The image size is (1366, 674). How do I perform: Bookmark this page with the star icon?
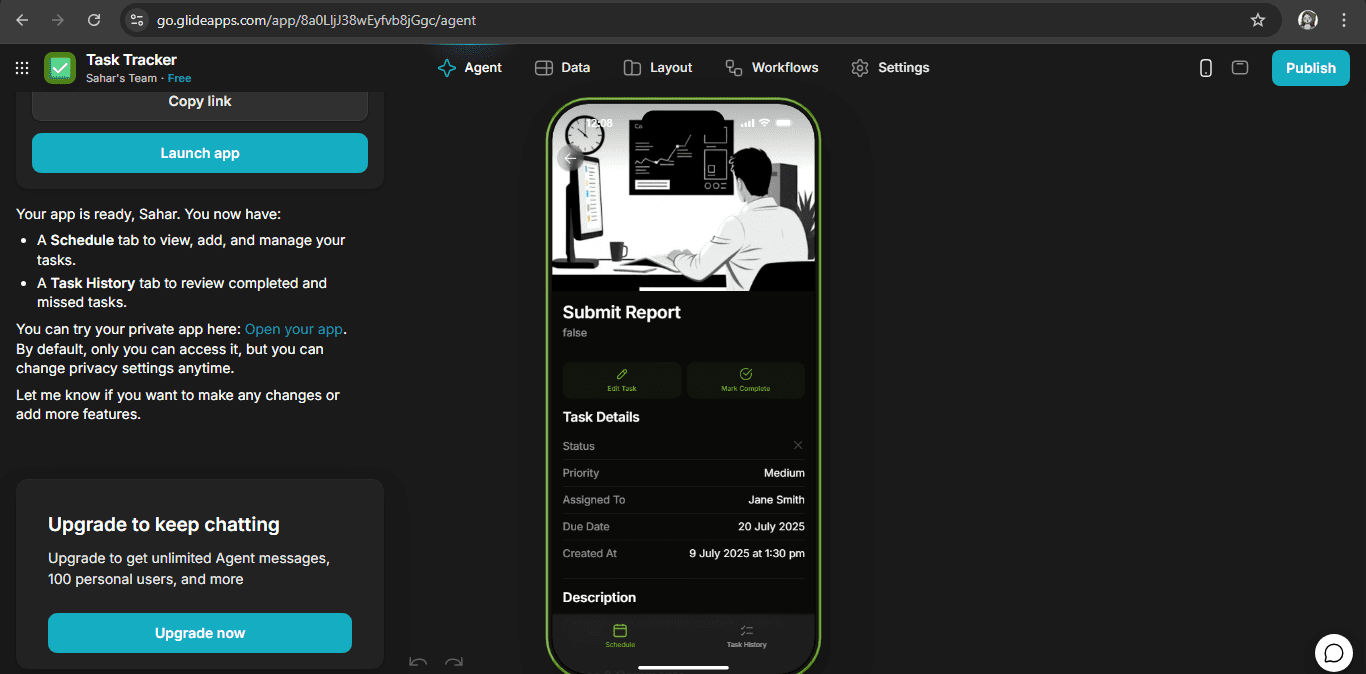click(1258, 20)
